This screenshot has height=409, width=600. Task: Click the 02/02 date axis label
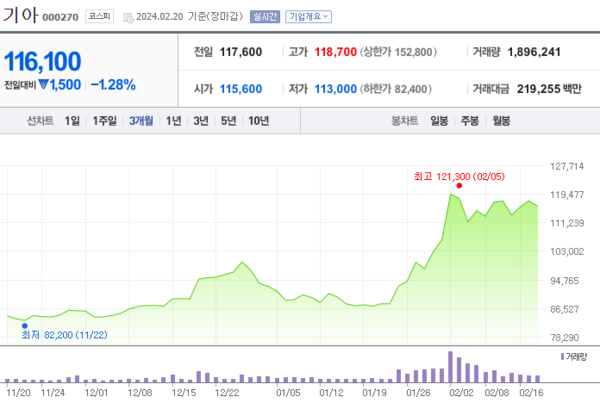461,393
